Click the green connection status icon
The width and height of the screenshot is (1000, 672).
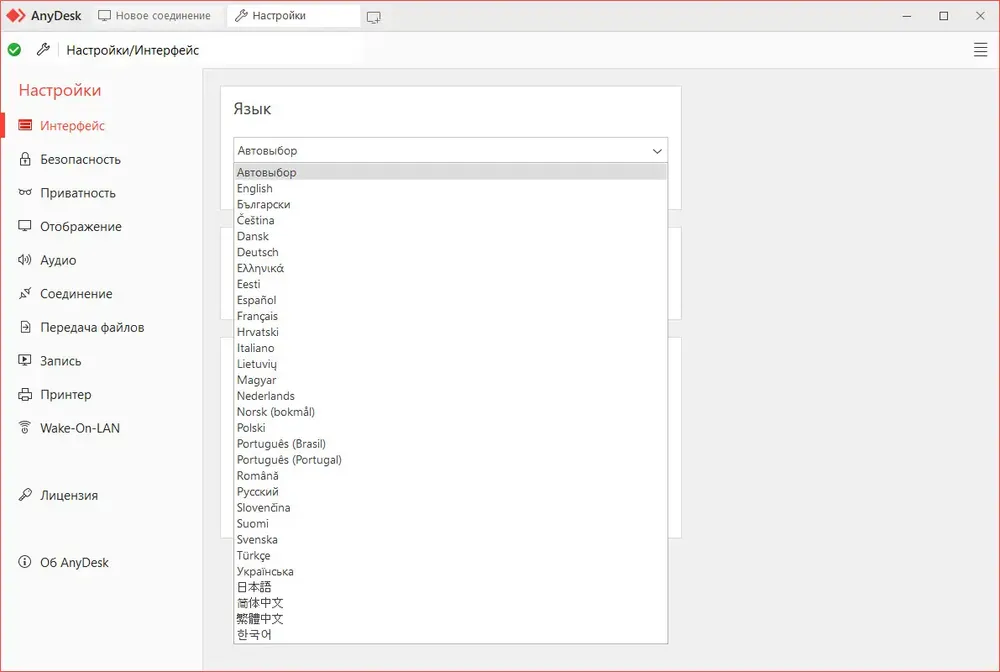tap(14, 50)
